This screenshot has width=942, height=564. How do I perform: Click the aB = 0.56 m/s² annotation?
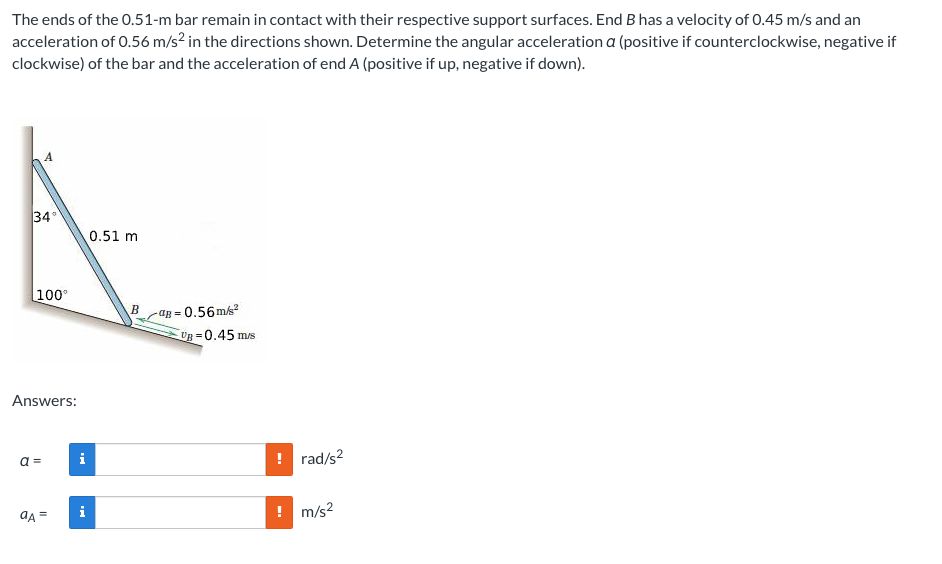pyautogui.click(x=198, y=312)
